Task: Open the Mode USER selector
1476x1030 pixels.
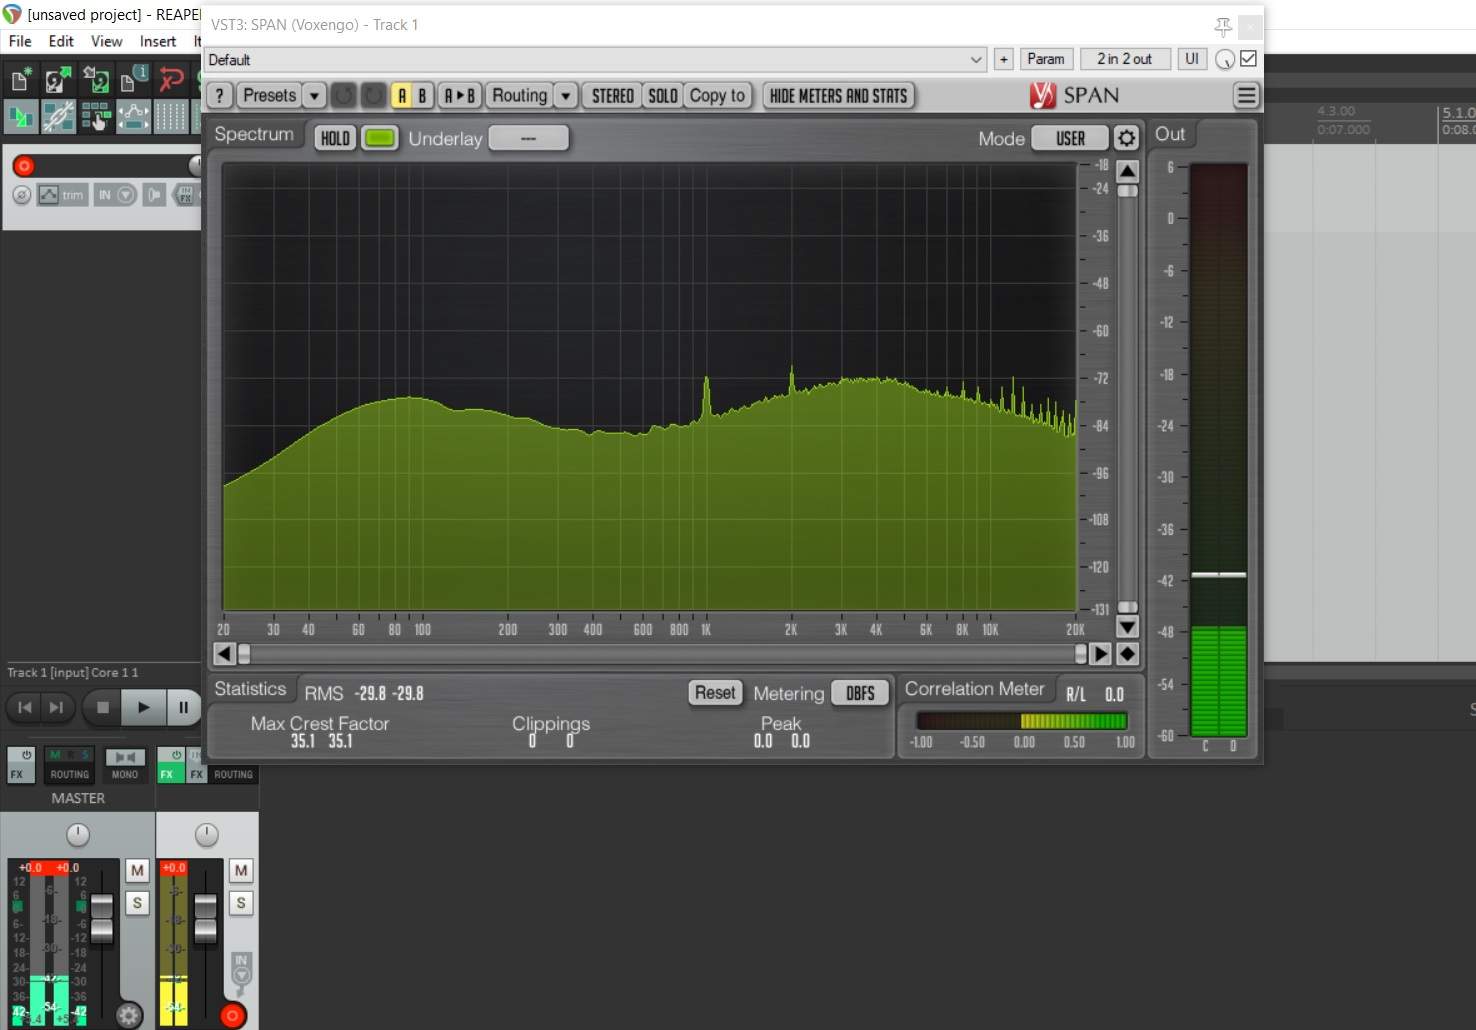Action: coord(1070,138)
